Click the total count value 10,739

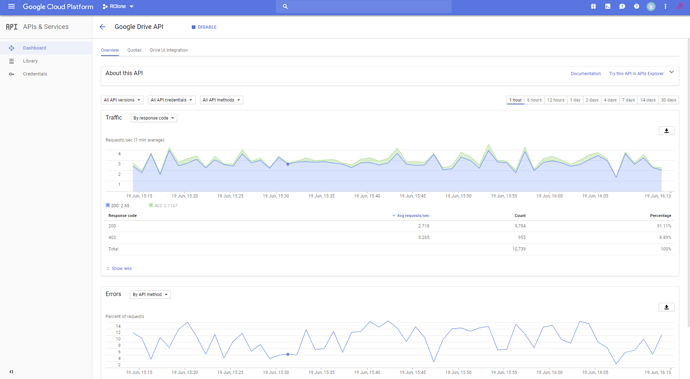point(519,249)
